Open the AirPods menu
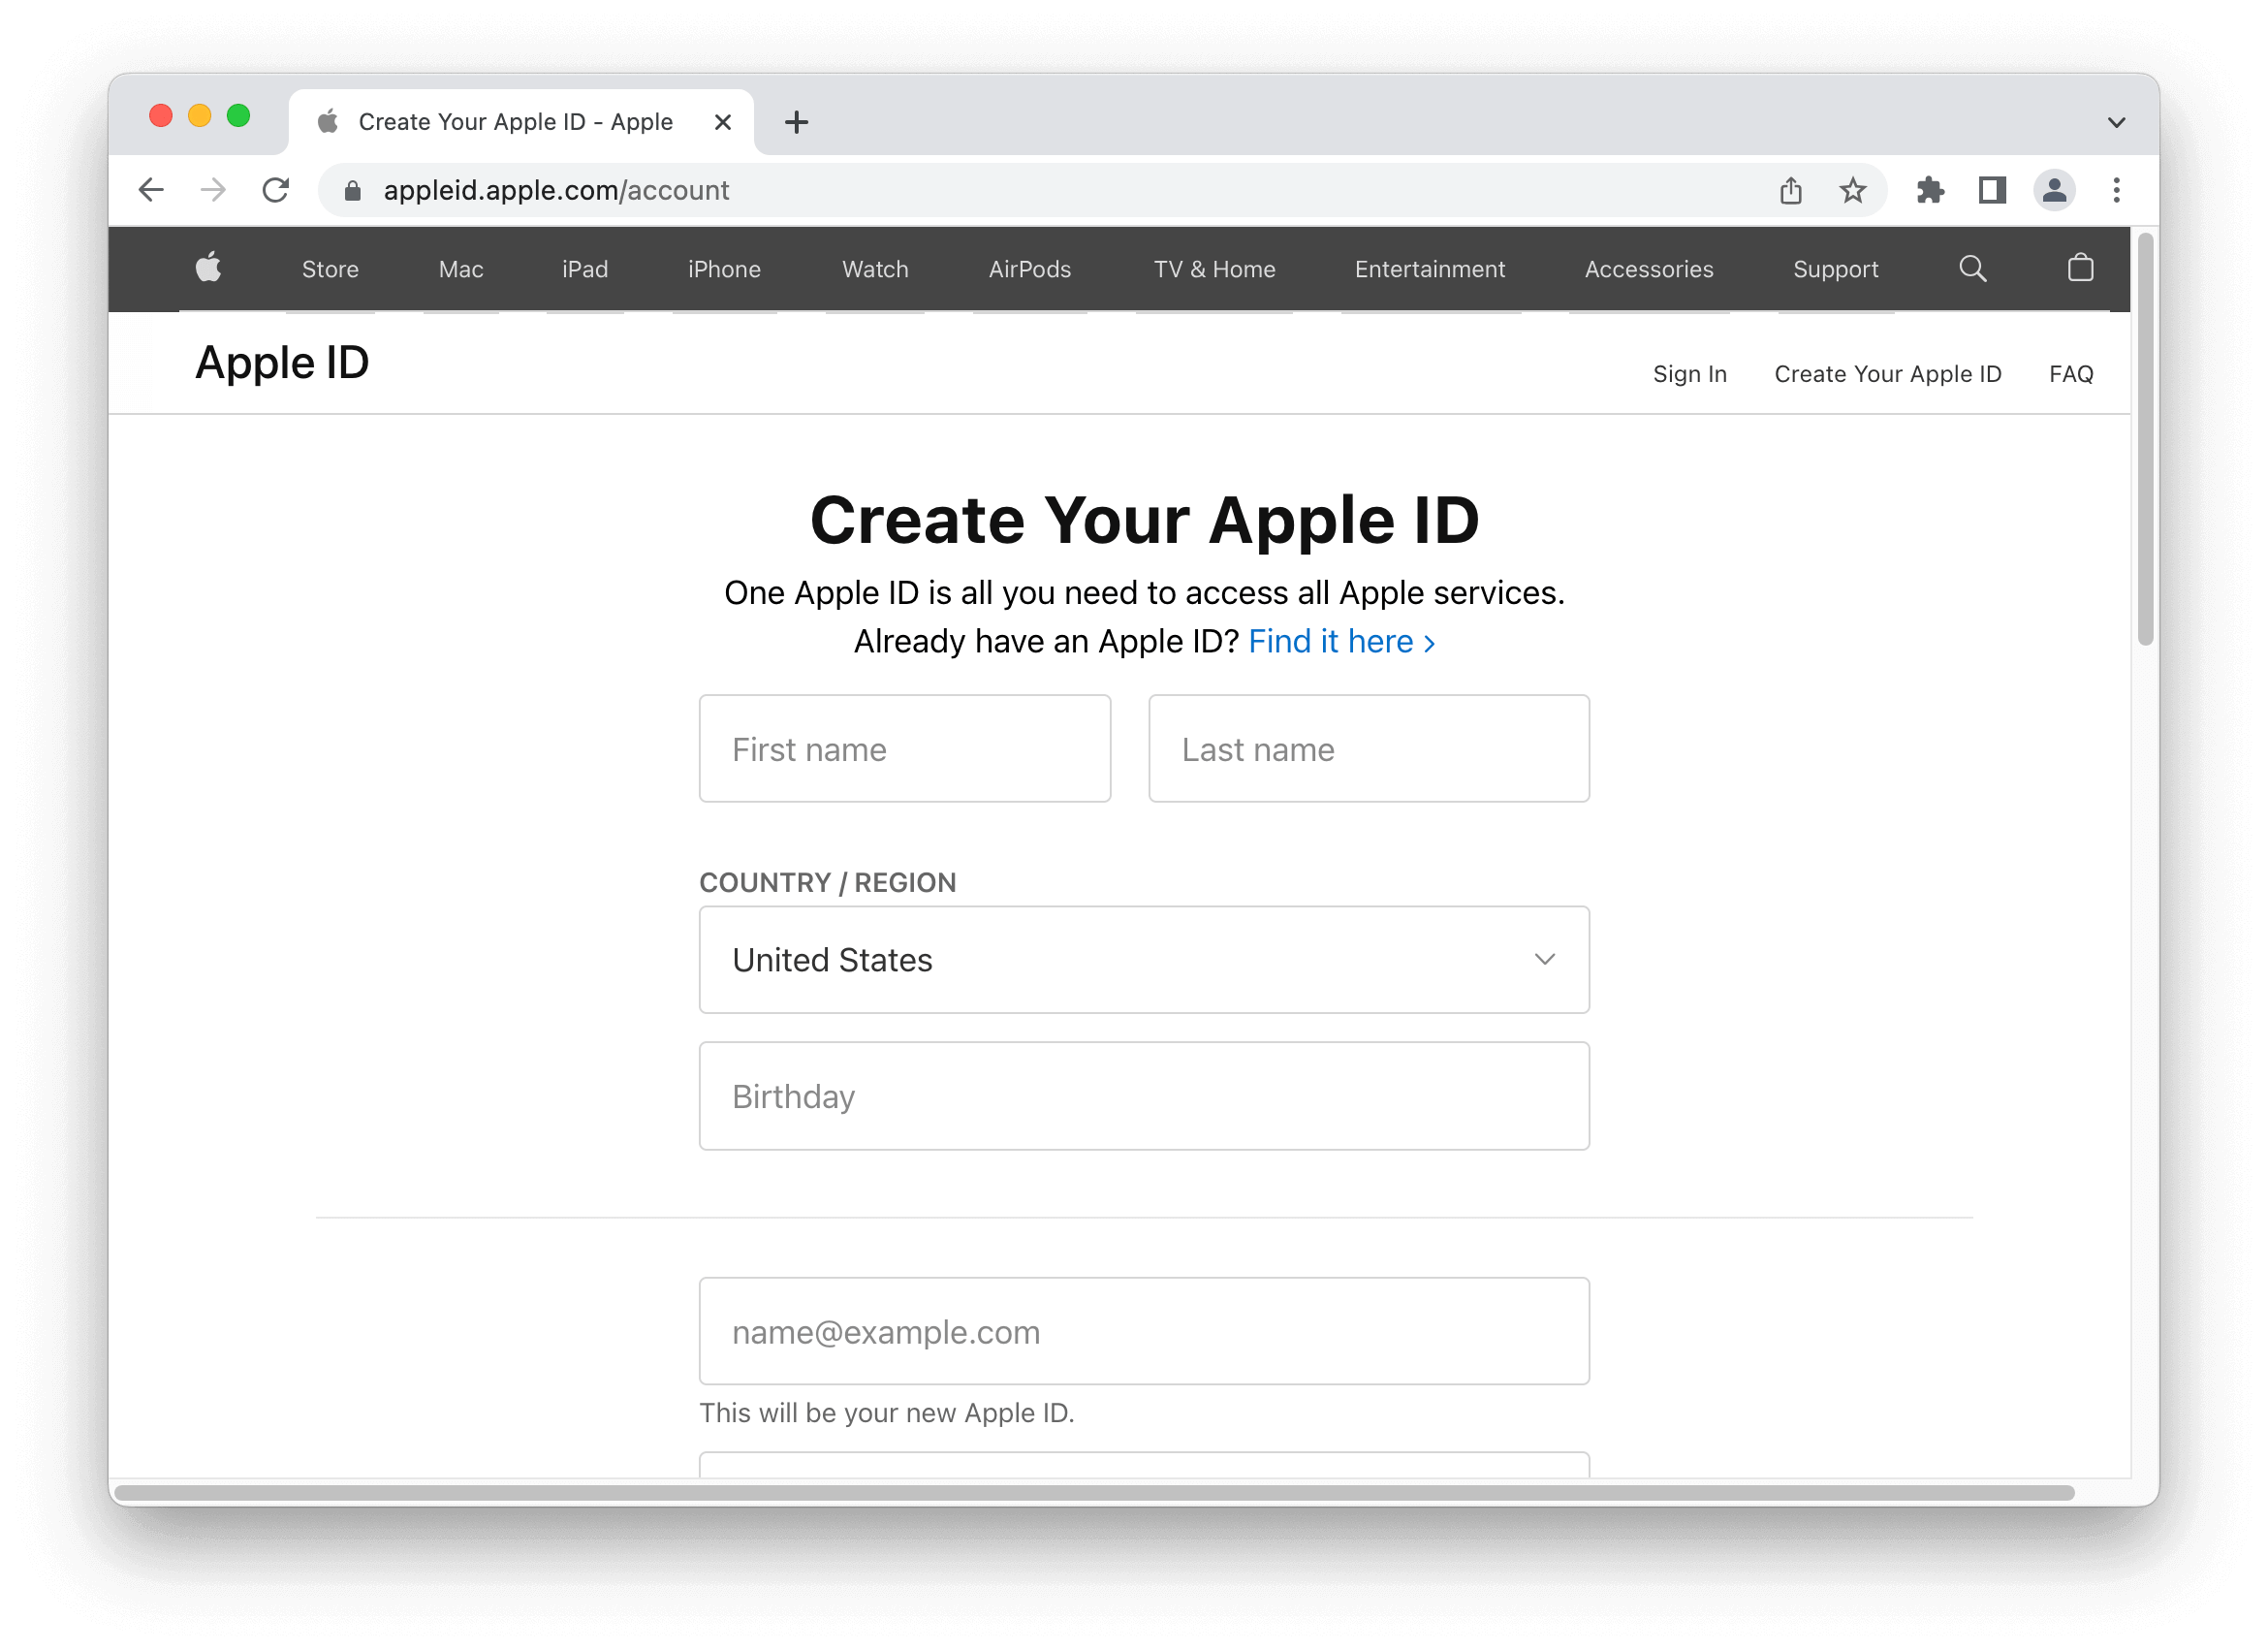Viewport: 2268px width, 1650px height. coord(1029,269)
